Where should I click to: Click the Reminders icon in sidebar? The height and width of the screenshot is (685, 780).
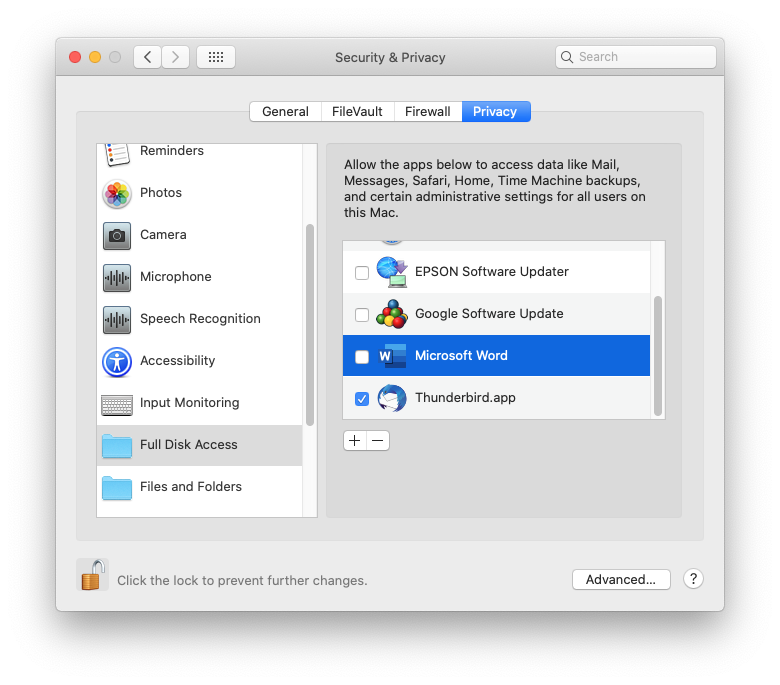point(117,154)
